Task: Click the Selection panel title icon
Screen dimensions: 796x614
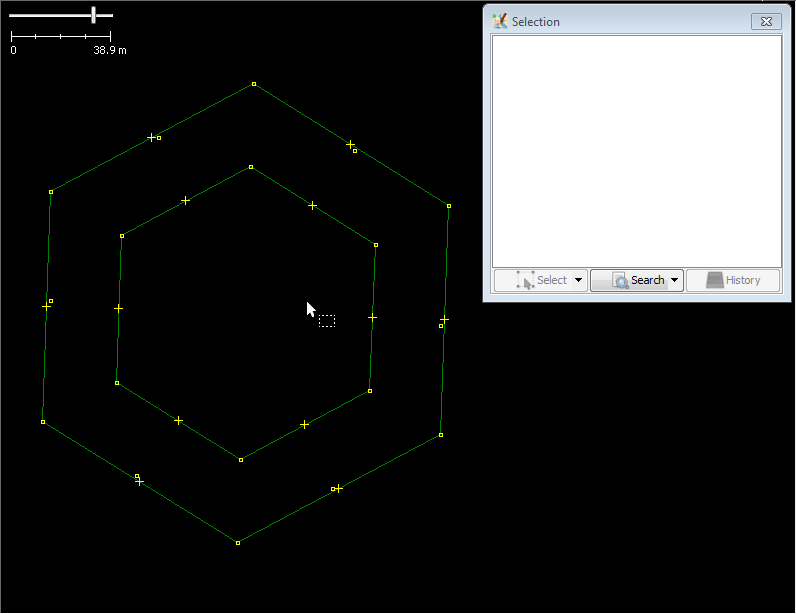Action: (500, 21)
